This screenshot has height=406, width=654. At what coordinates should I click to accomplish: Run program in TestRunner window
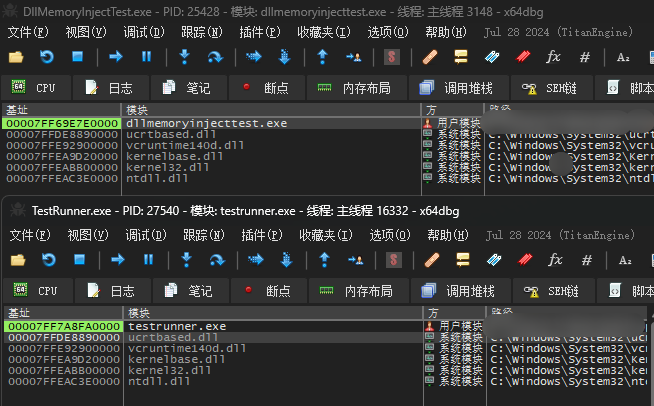(118, 260)
